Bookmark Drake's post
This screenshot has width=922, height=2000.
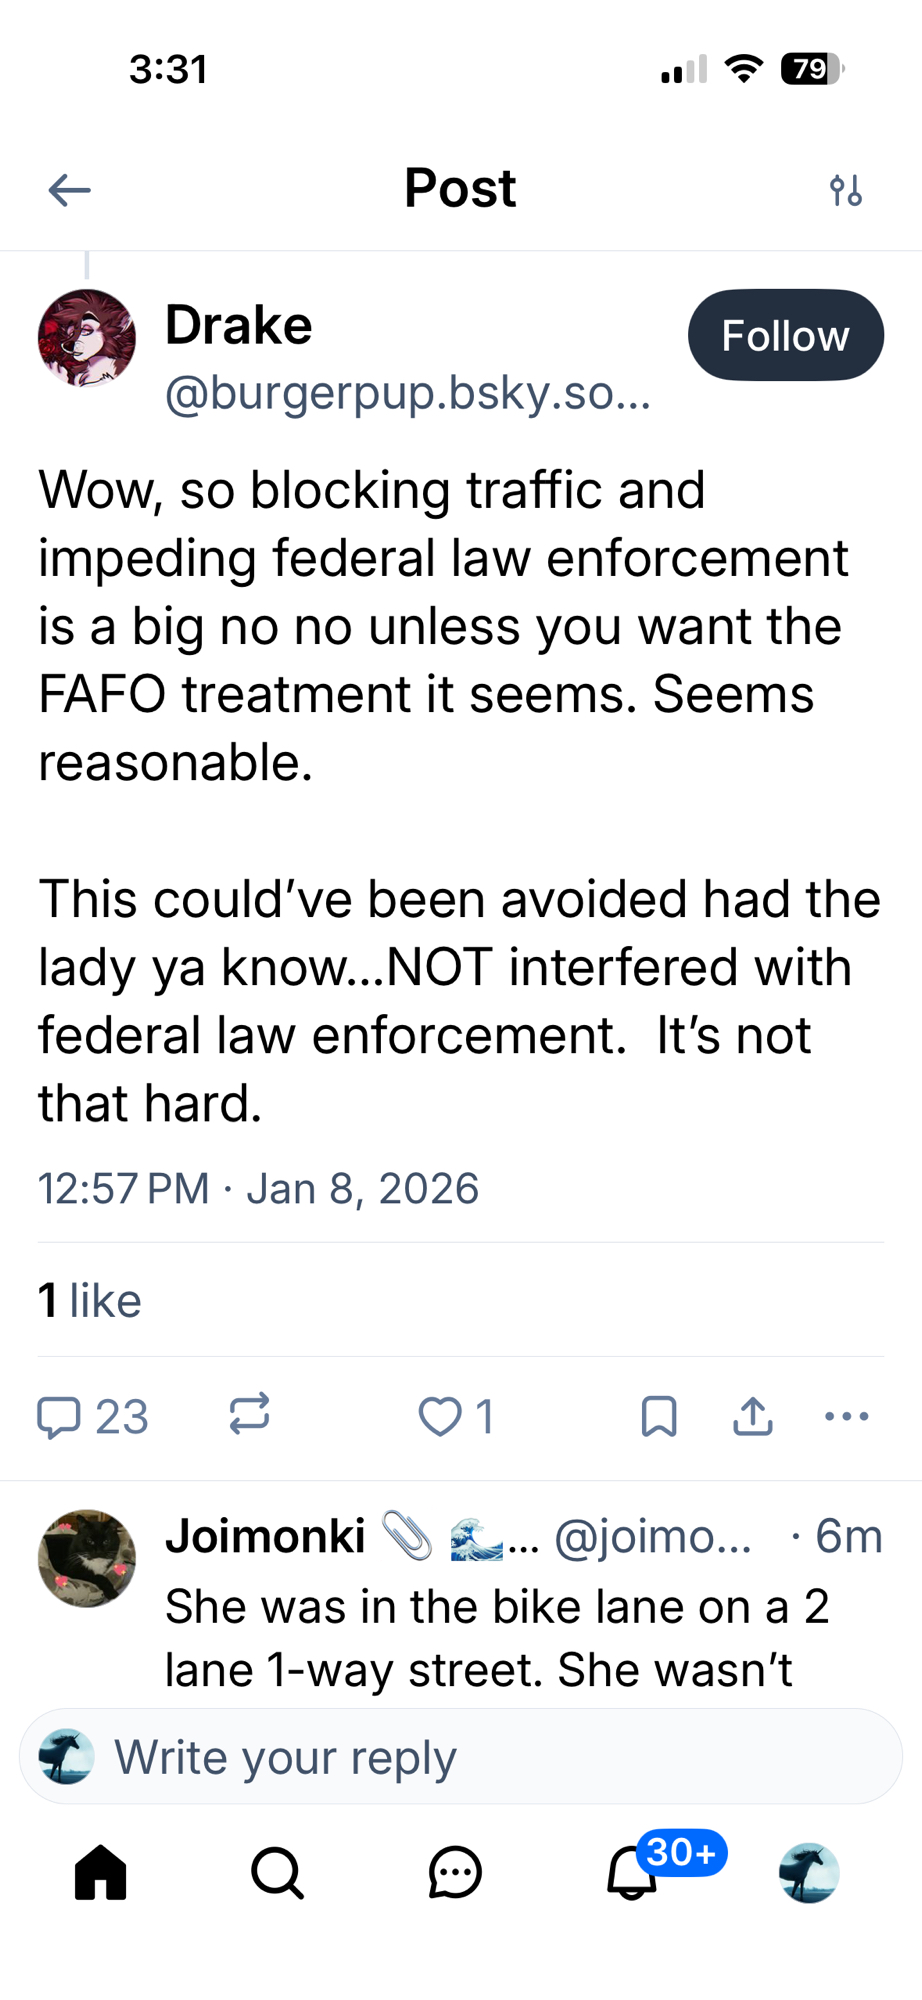[659, 1417]
